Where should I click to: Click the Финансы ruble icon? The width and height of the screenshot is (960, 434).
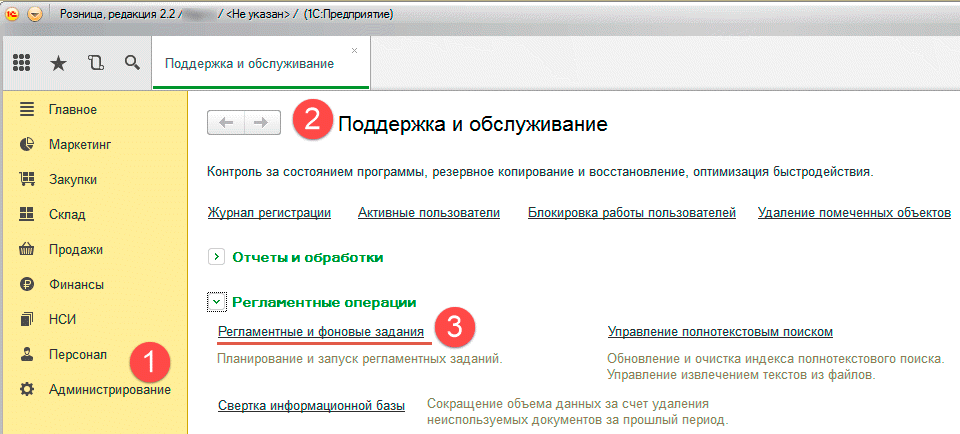click(x=27, y=284)
